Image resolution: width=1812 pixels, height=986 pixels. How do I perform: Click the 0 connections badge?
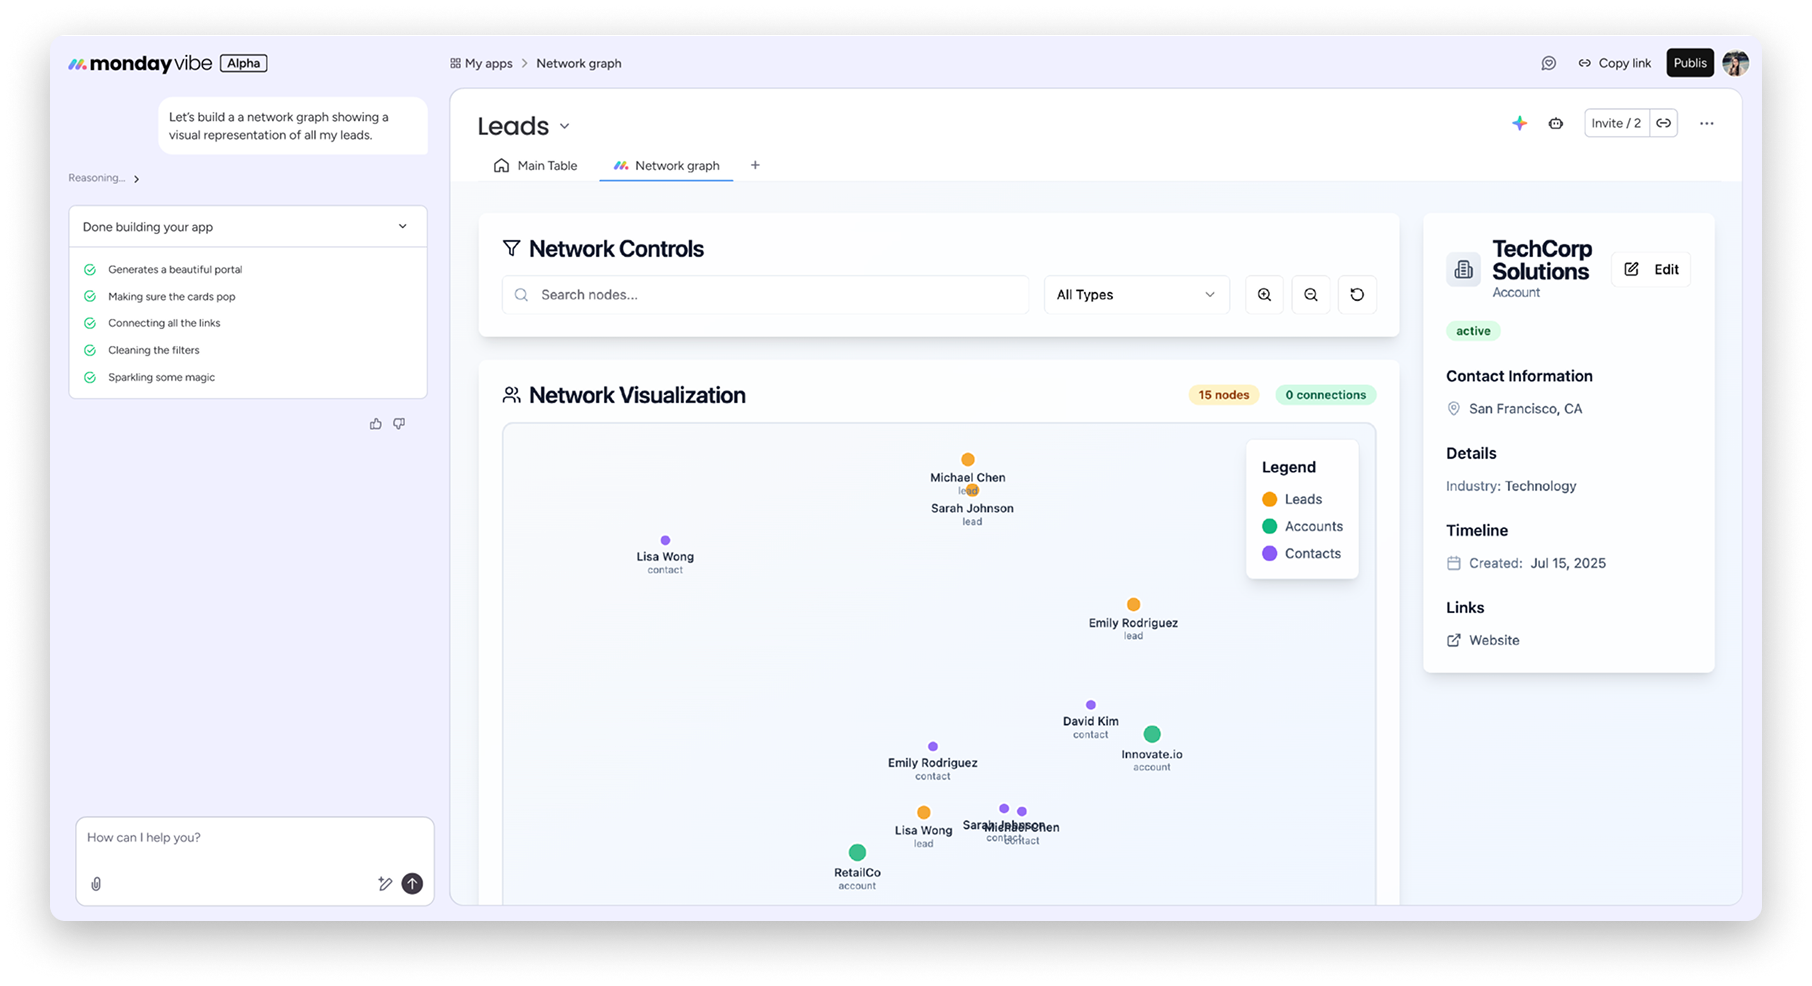tap(1326, 395)
